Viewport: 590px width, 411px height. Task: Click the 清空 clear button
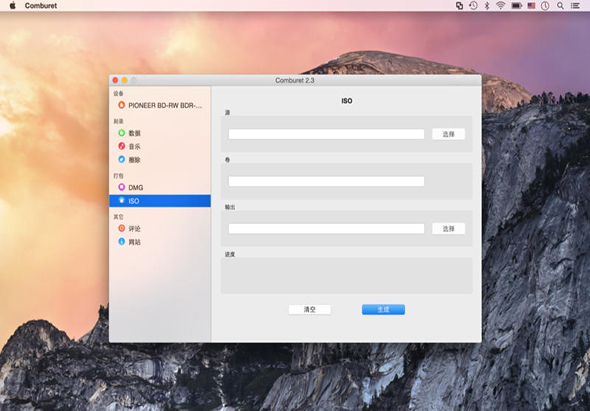[x=310, y=309]
